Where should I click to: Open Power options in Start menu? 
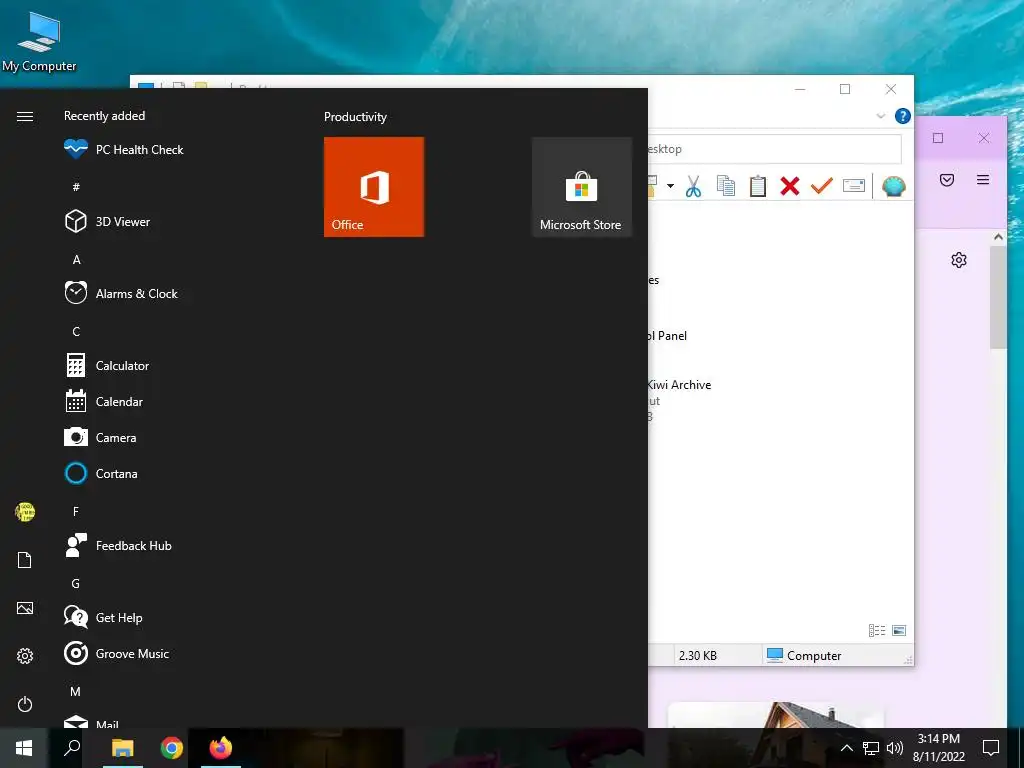tap(25, 704)
